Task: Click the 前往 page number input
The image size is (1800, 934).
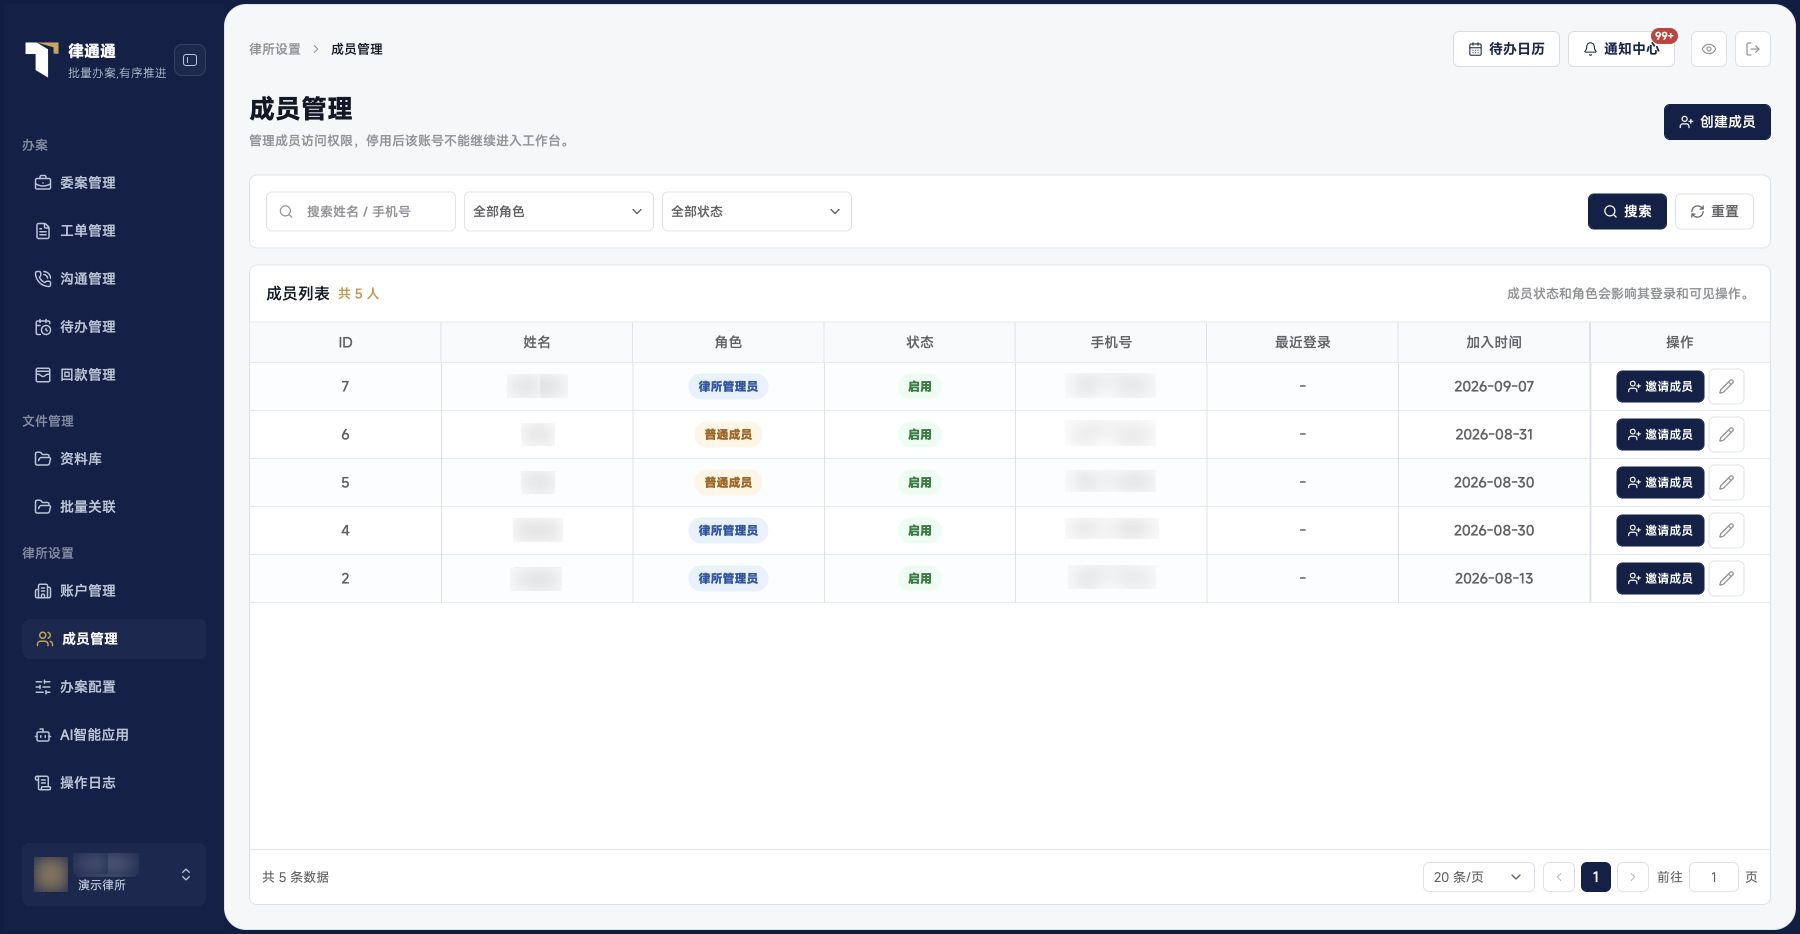Action: point(1713,877)
